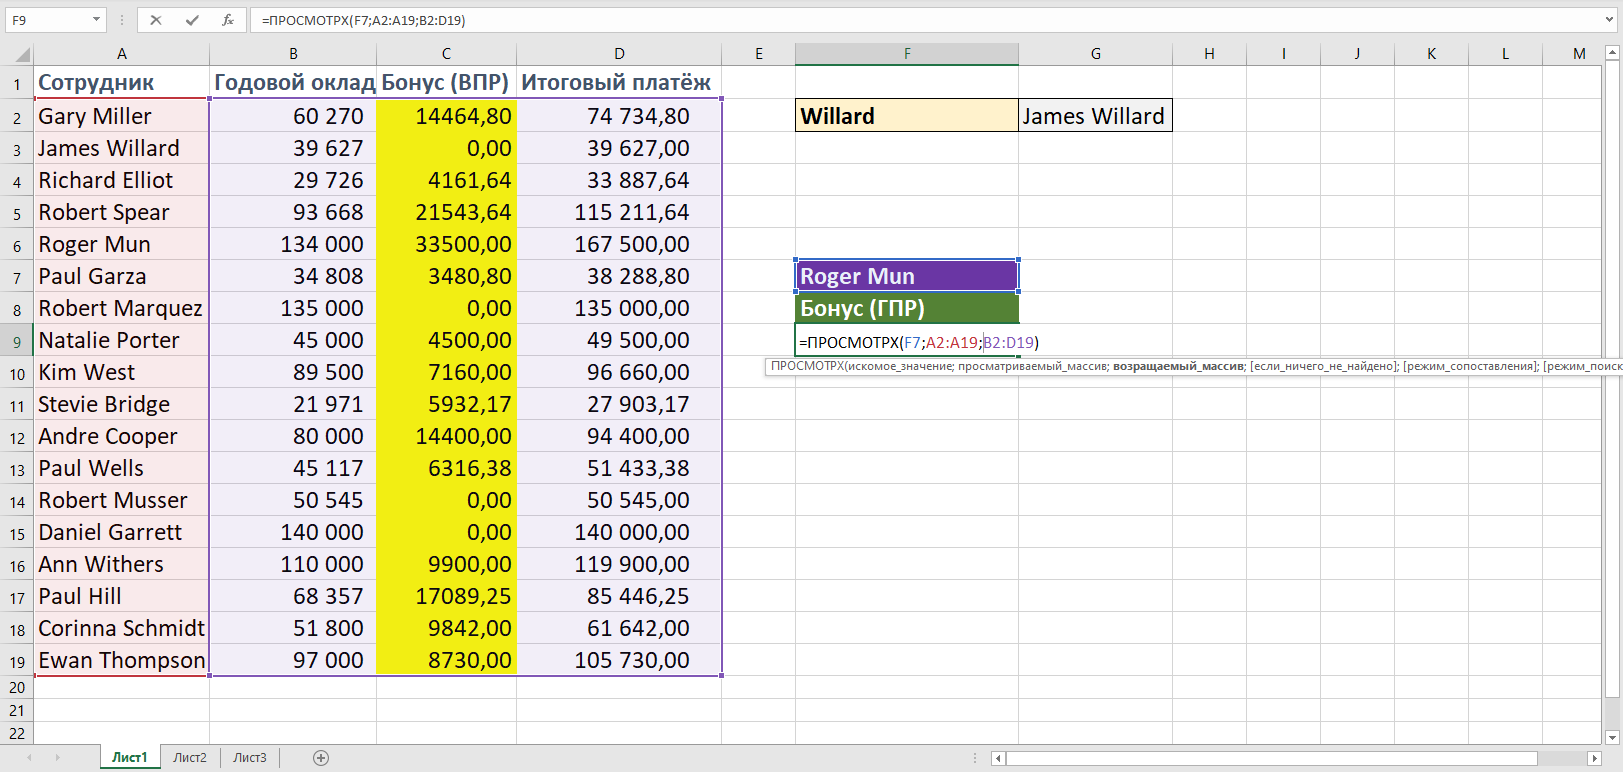Image resolution: width=1623 pixels, height=772 pixels.
Task: Select column B header
Action: (x=293, y=54)
